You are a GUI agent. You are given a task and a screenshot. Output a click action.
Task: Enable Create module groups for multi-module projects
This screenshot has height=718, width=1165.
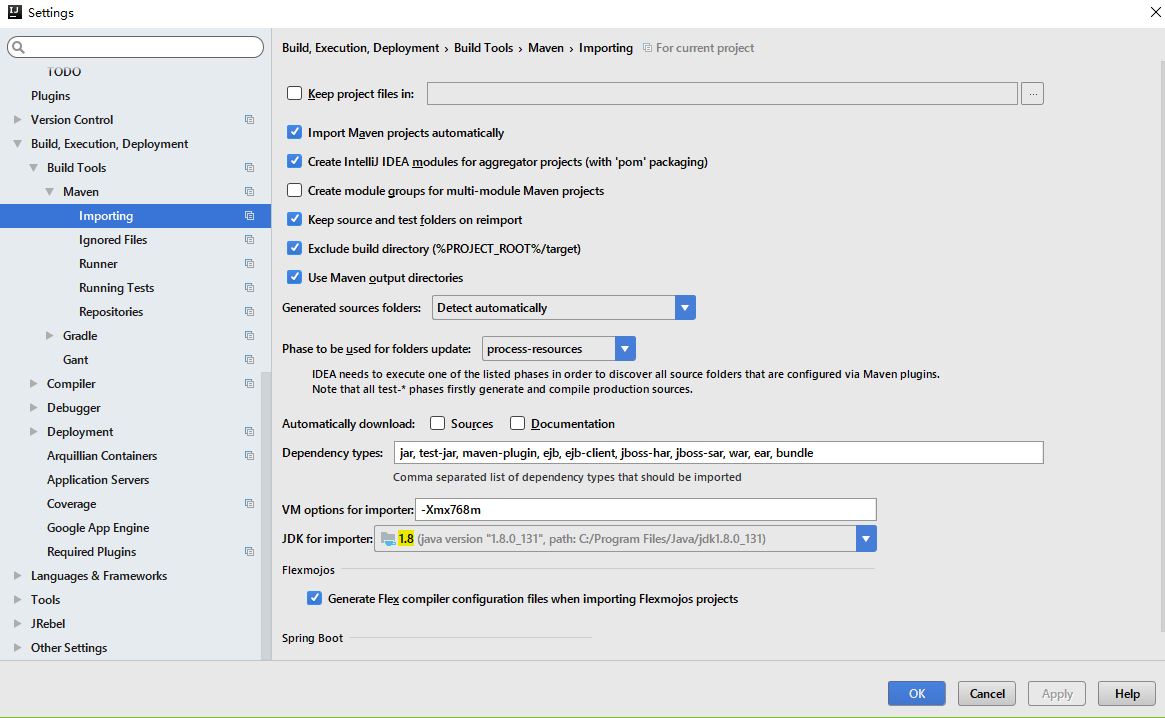[x=294, y=190]
